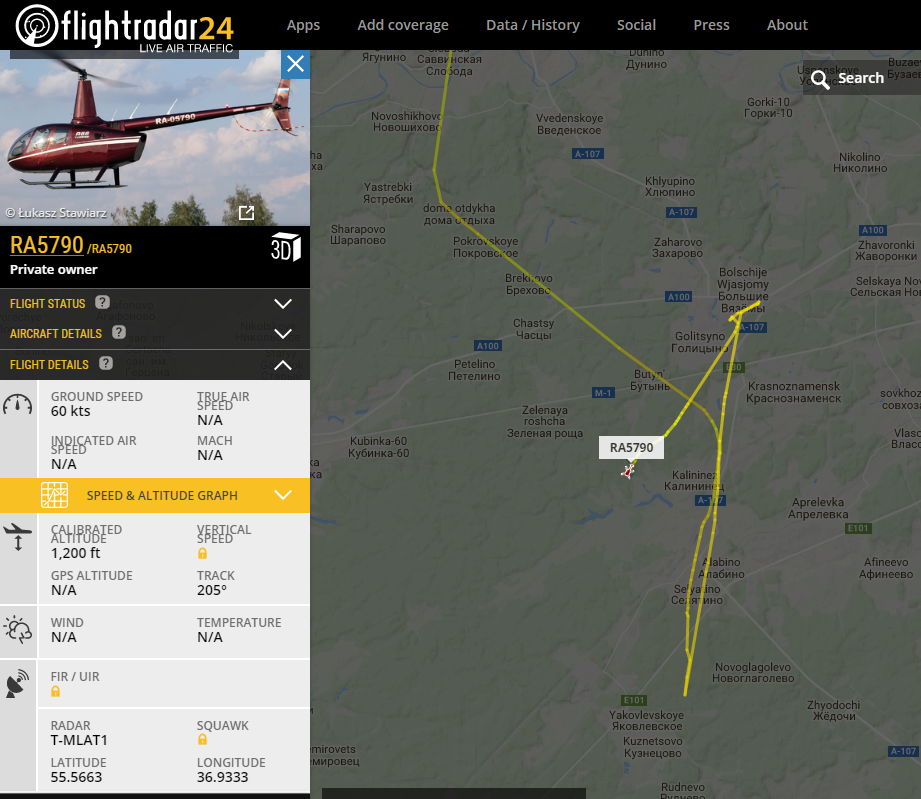Expand the Speed & Altitude Graph dropdown
The height and width of the screenshot is (799, 921).
click(283, 495)
